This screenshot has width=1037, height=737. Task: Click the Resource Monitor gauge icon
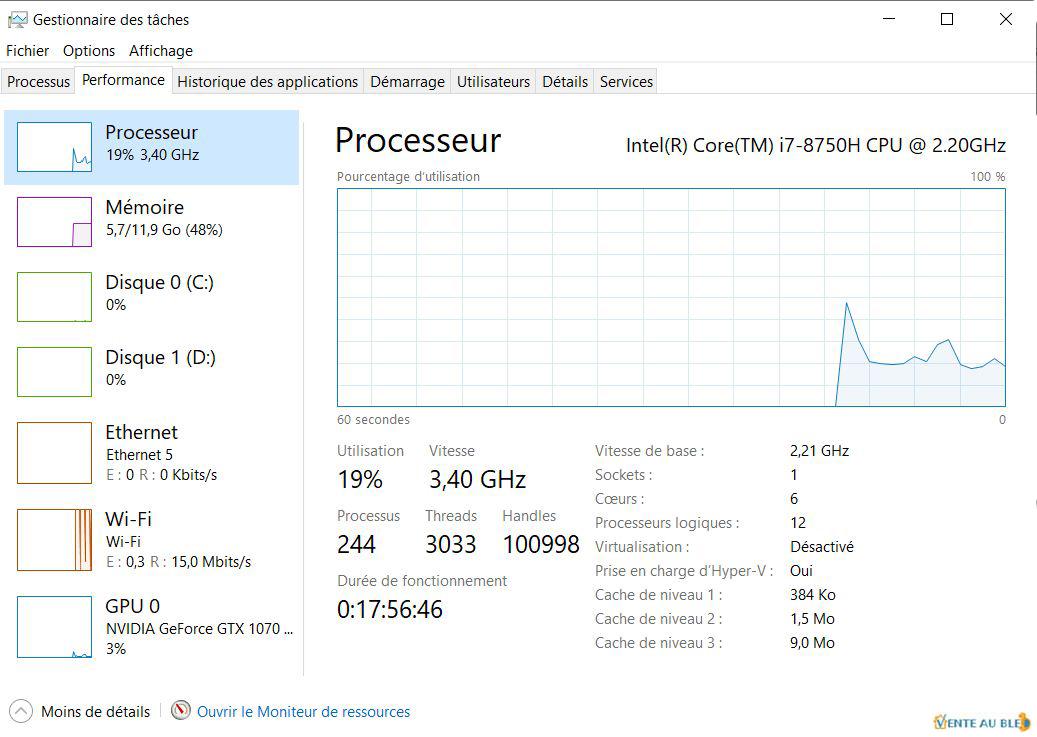(181, 711)
